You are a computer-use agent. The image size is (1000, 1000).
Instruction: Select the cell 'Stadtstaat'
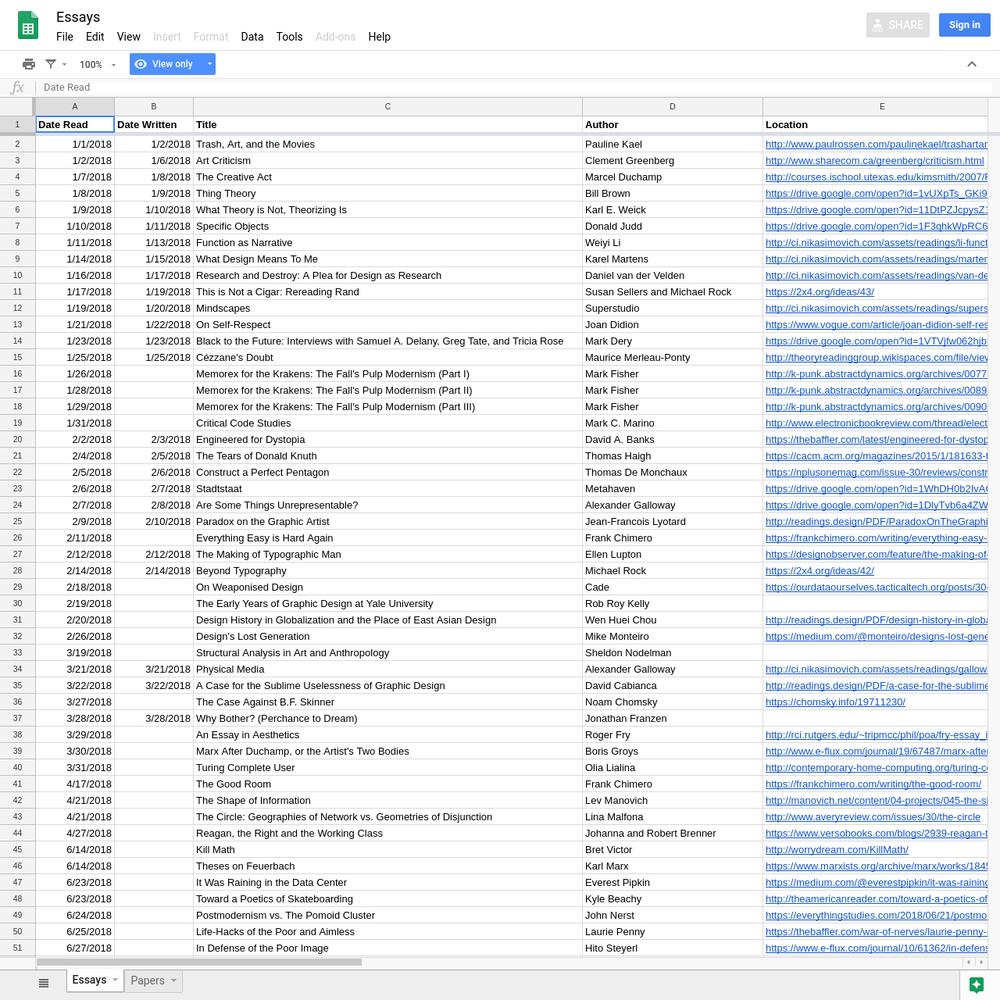pyautogui.click(x=388, y=489)
